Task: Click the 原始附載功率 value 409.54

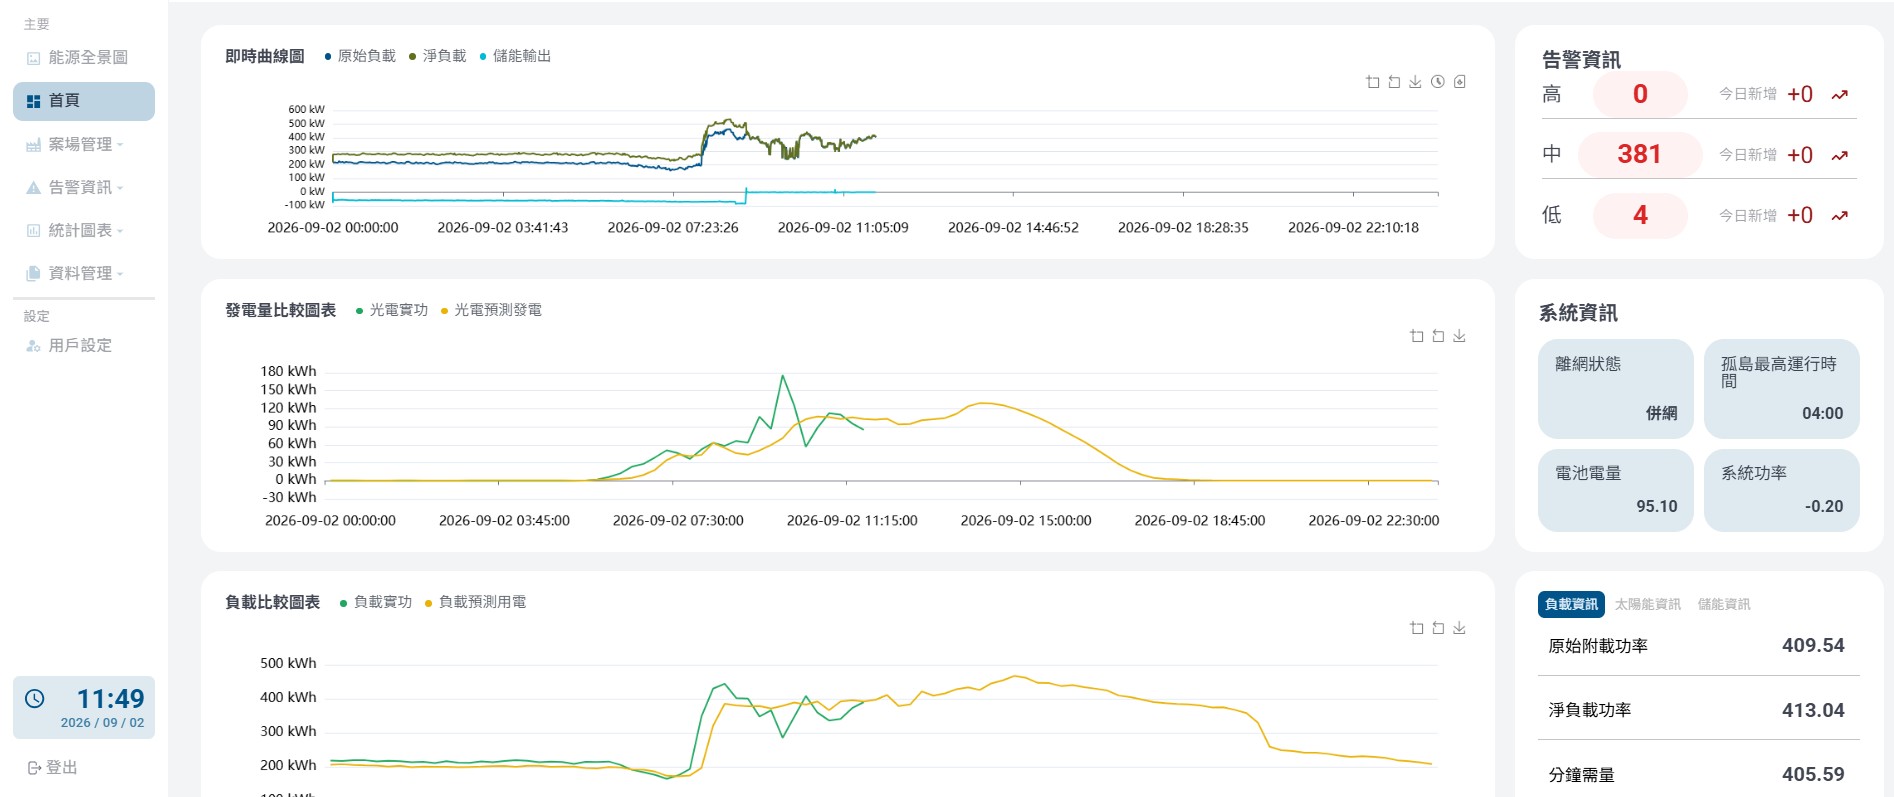Action: pos(1813,646)
